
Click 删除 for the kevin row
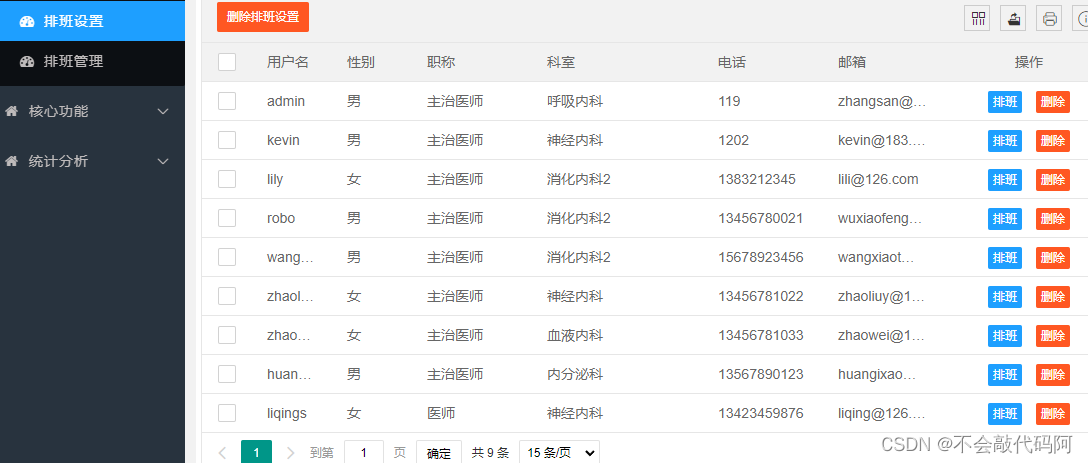pos(1053,141)
